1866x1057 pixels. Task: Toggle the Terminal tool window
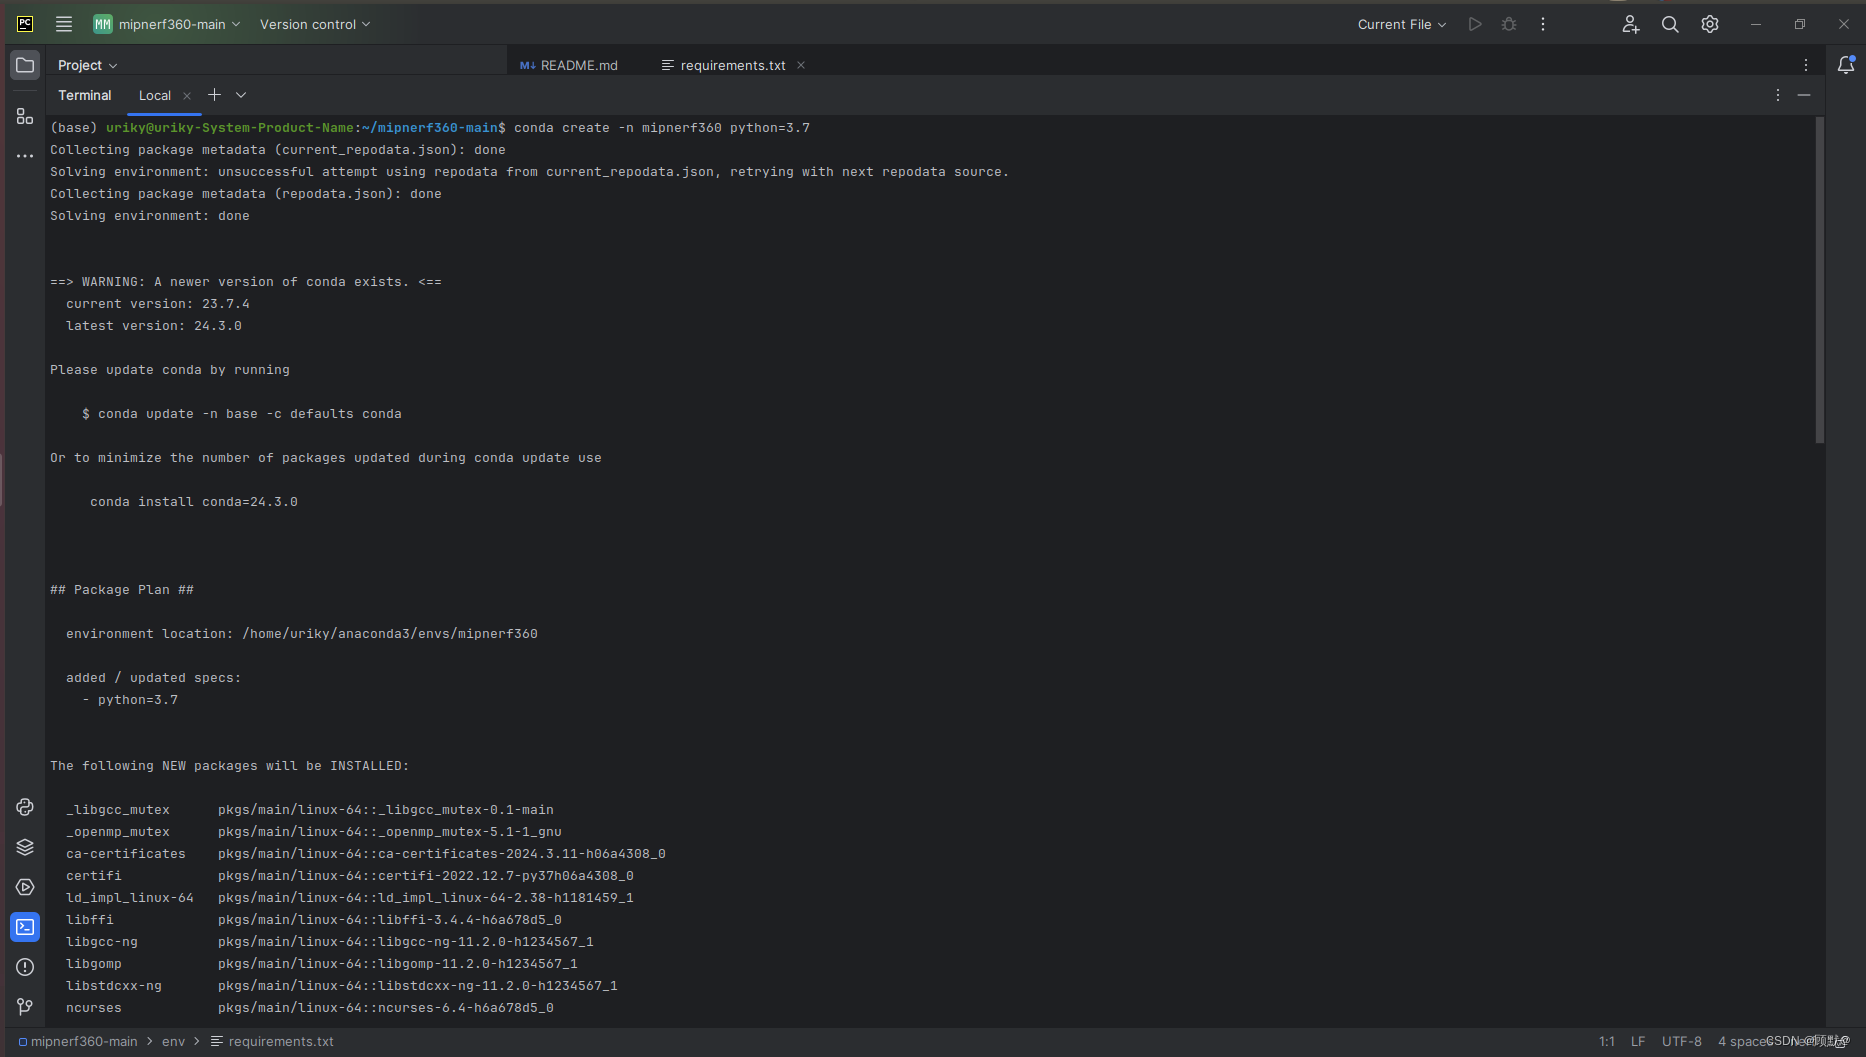[24, 926]
